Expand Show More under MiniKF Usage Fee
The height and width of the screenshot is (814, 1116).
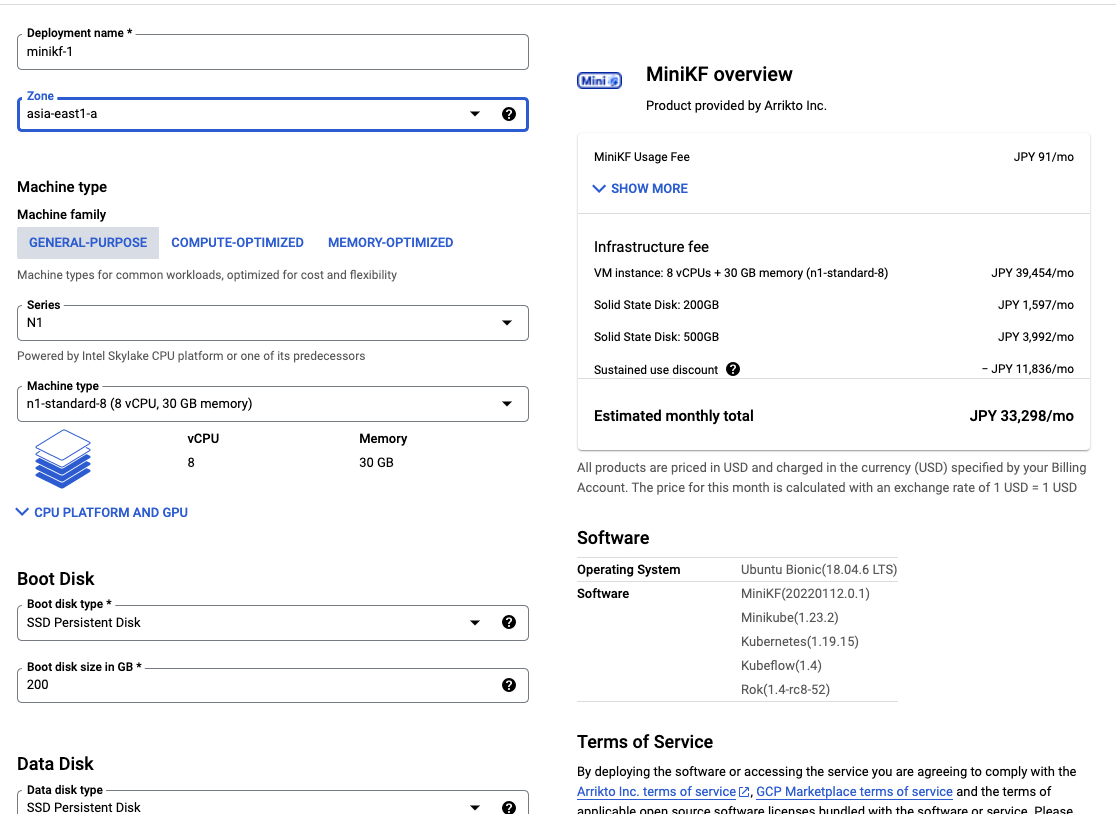click(x=640, y=188)
